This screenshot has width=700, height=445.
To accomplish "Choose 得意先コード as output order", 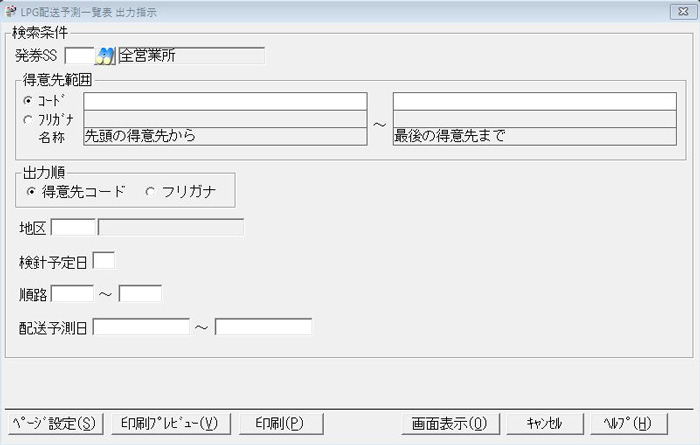I will click(32, 191).
